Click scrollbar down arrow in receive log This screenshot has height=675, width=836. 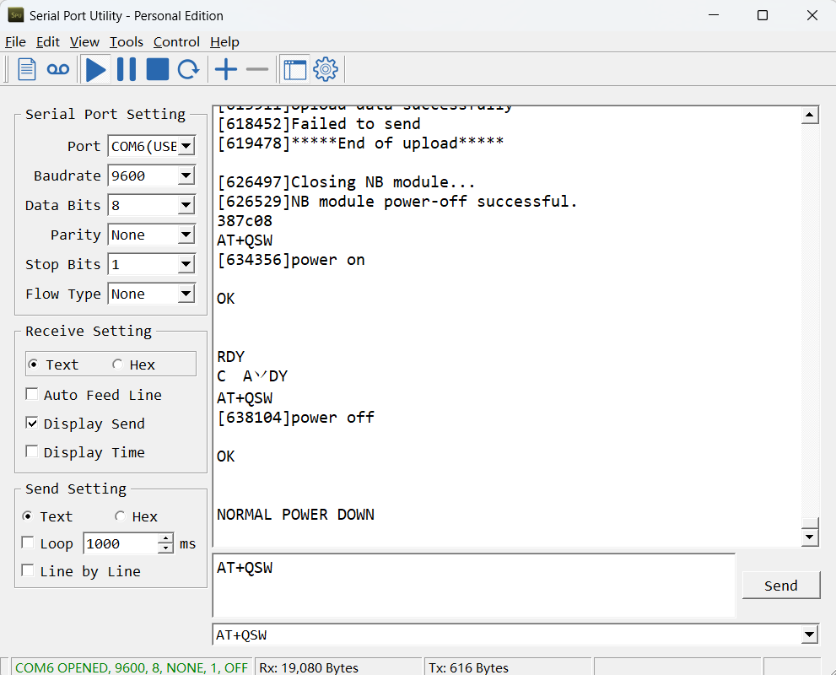click(x=809, y=537)
